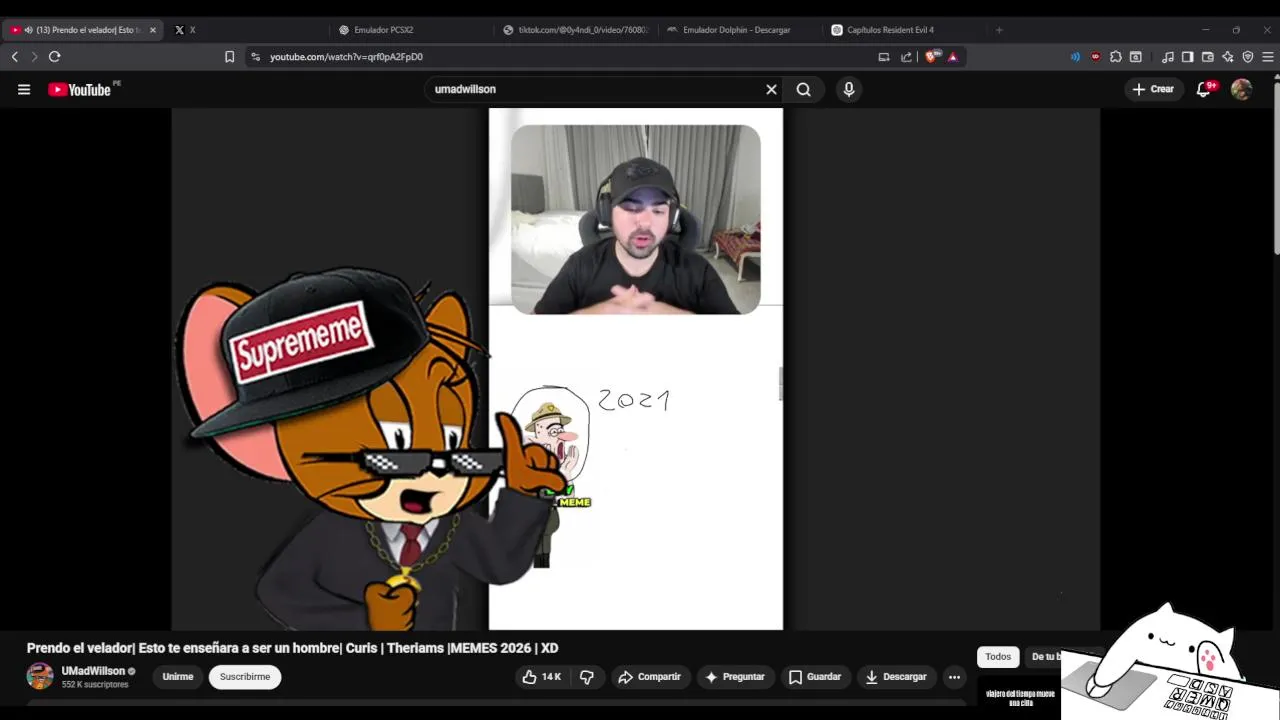The image size is (1280, 720).
Task: Click the Unirme button
Action: (x=178, y=677)
